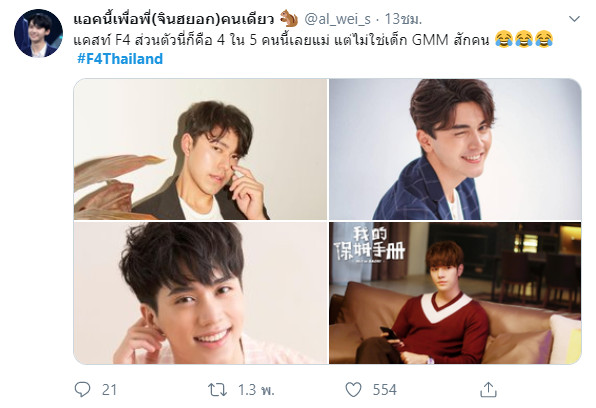View the photo of man in black jacket
596x408 pixels.
[200, 149]
